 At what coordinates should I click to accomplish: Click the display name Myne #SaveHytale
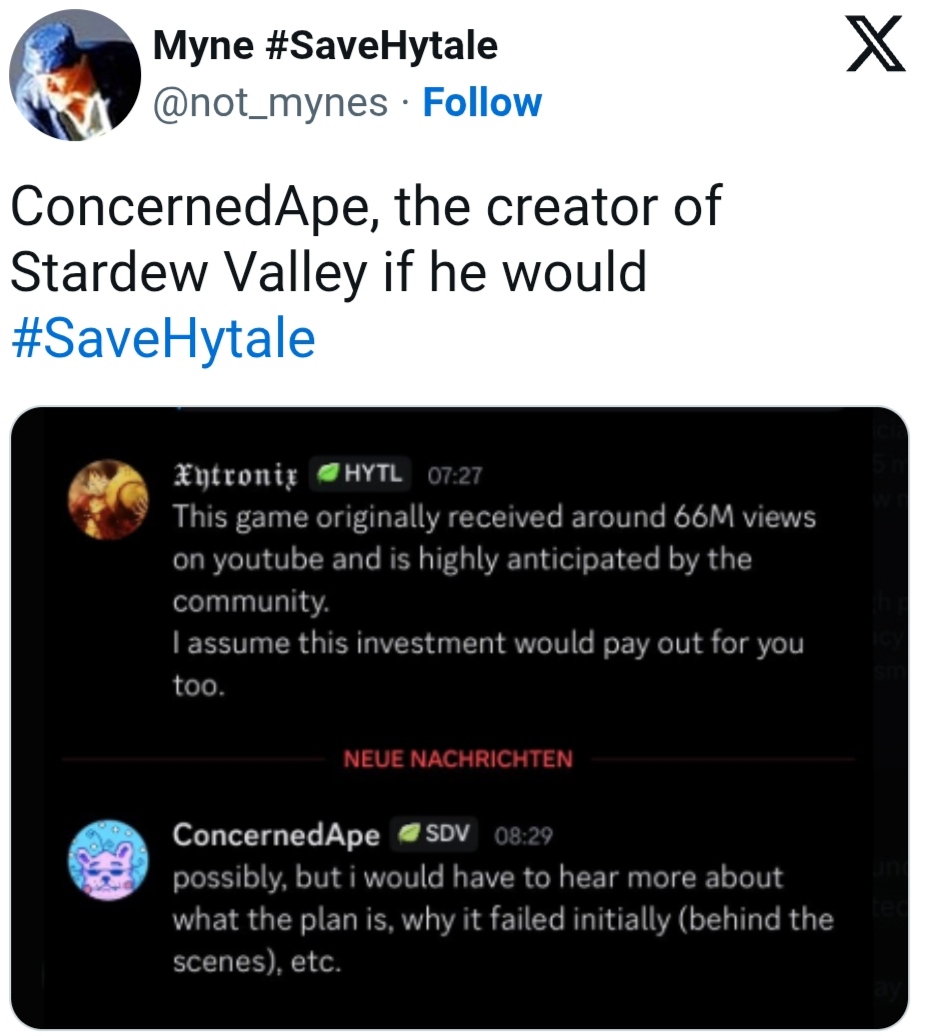click(325, 46)
